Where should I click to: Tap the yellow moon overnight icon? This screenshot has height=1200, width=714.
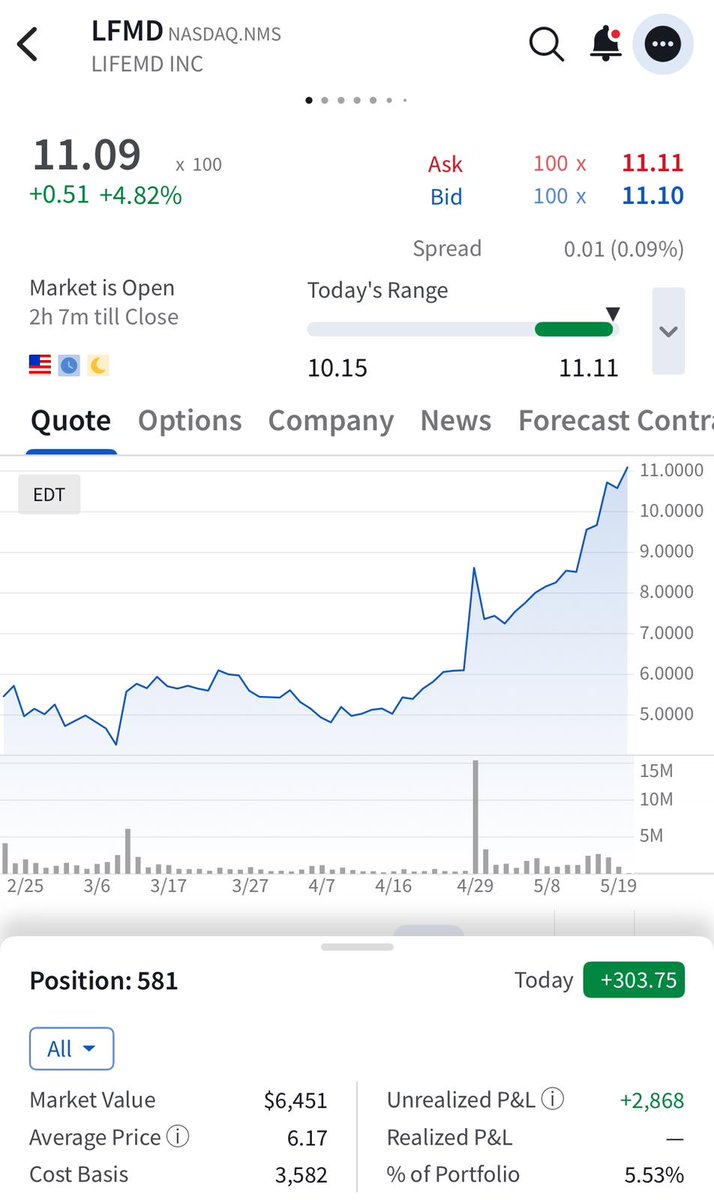98,365
